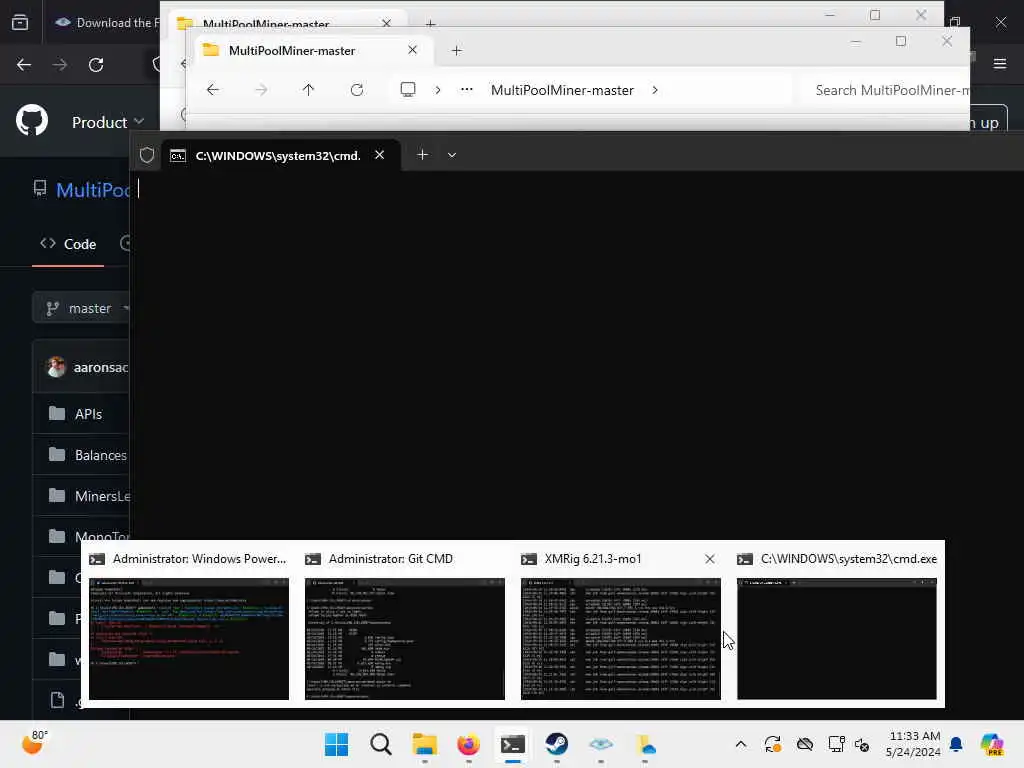
Task: Expand chevron after MultiPoolMiner-master breadcrumb
Action: pyautogui.click(x=655, y=90)
